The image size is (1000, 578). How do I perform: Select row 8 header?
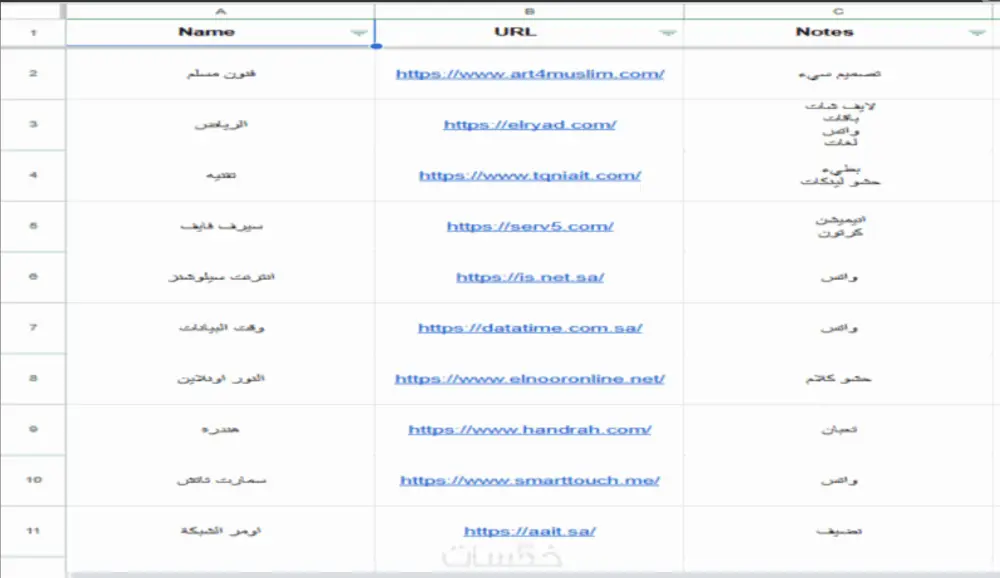(33, 378)
